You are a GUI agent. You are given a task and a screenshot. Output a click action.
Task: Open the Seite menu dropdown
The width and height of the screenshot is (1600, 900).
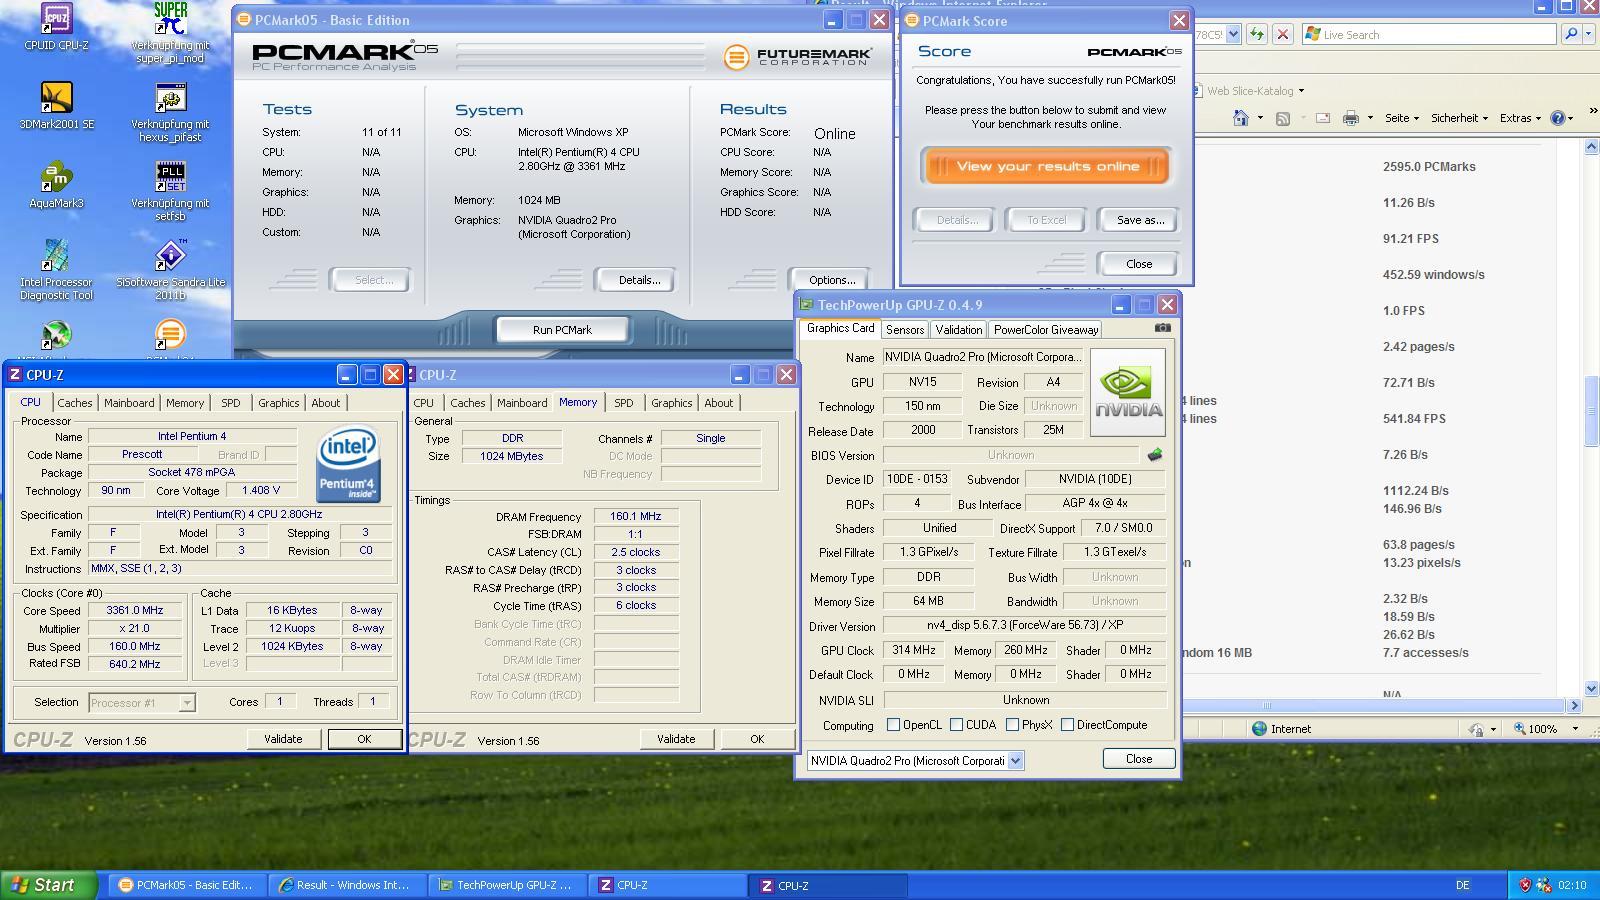(x=1401, y=118)
